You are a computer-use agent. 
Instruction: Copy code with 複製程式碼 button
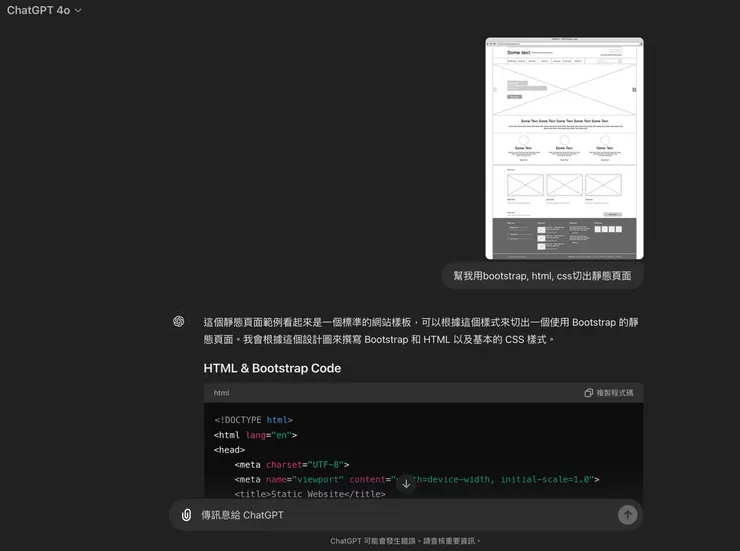[x=609, y=392]
